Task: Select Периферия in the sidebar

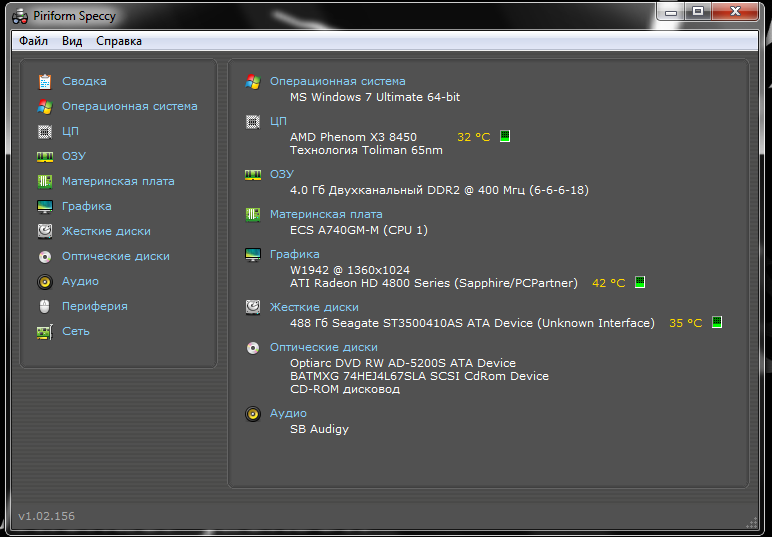Action: [95, 307]
